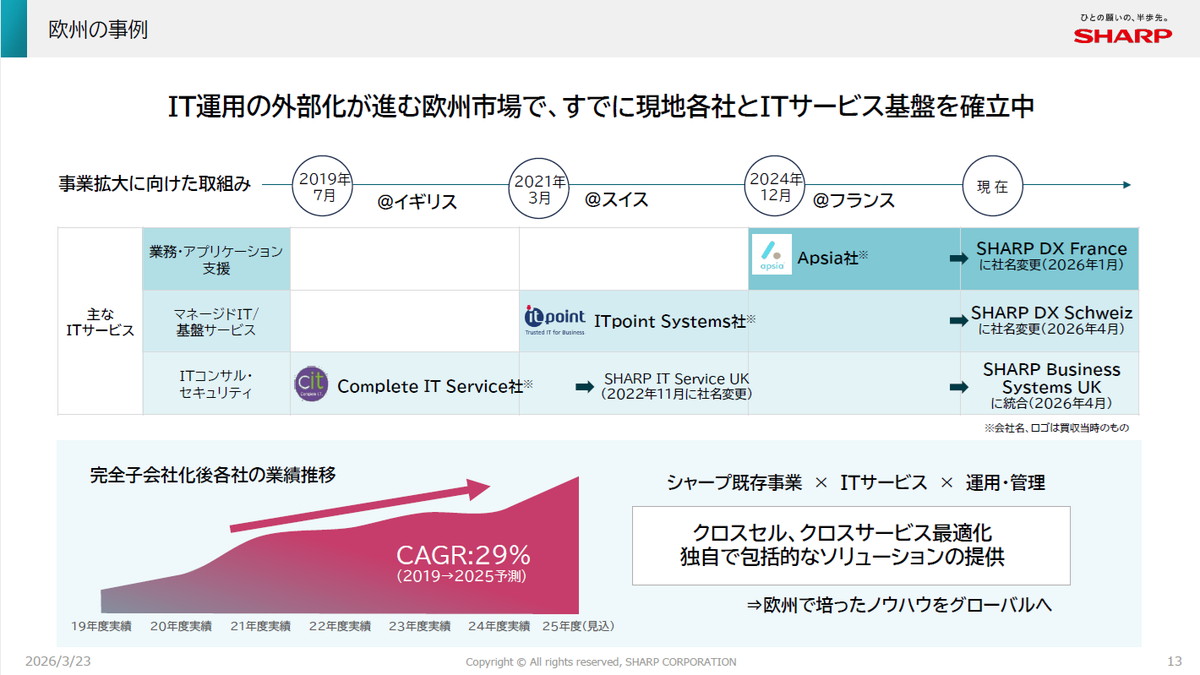Click the Apsia company logo

tap(771, 255)
